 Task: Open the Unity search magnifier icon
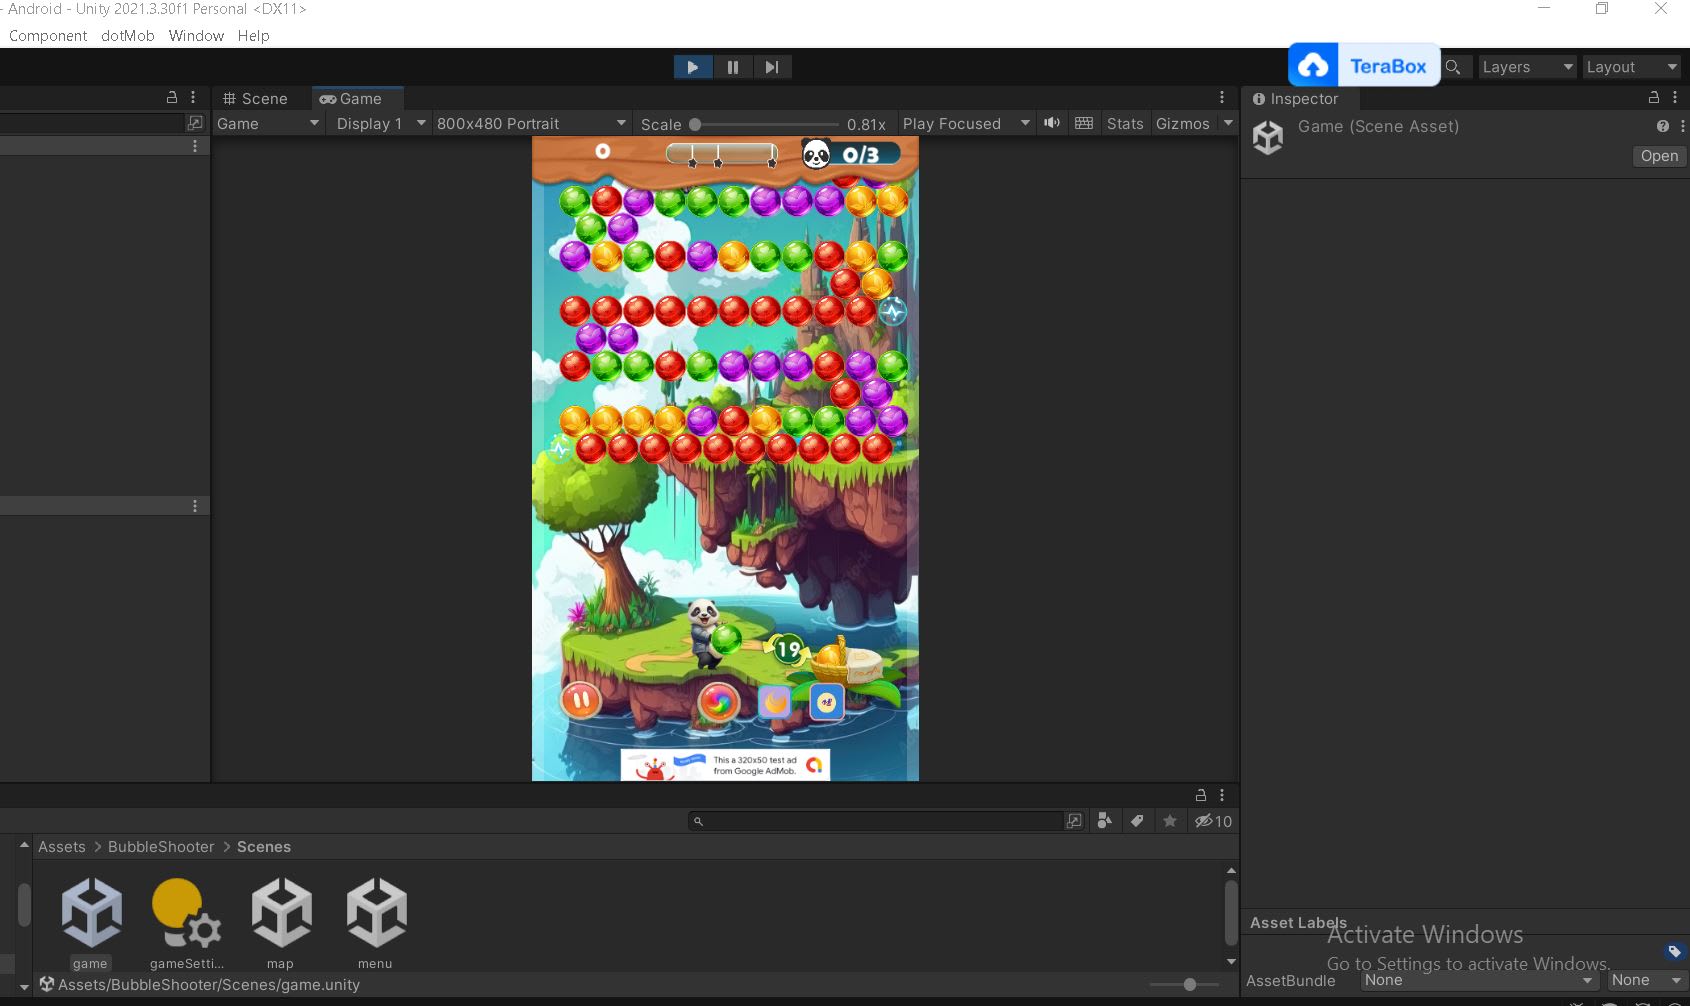tap(1453, 67)
